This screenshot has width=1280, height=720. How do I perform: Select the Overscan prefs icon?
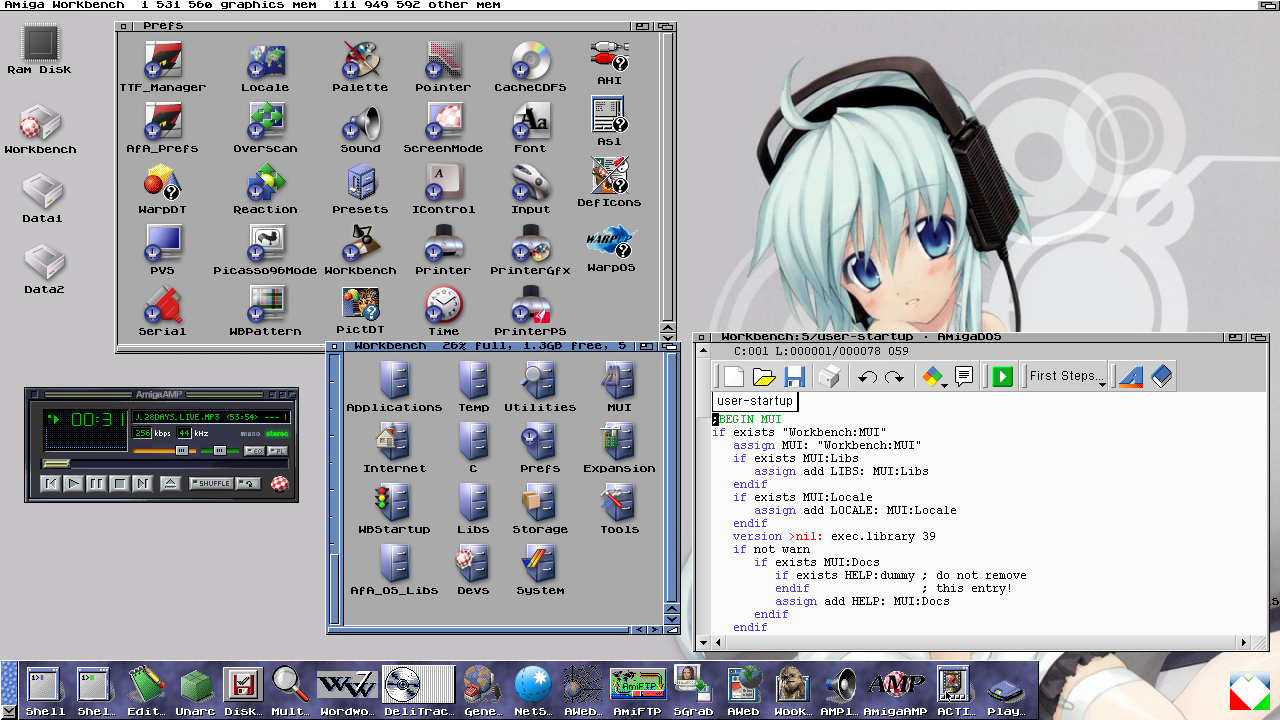pyautogui.click(x=265, y=128)
